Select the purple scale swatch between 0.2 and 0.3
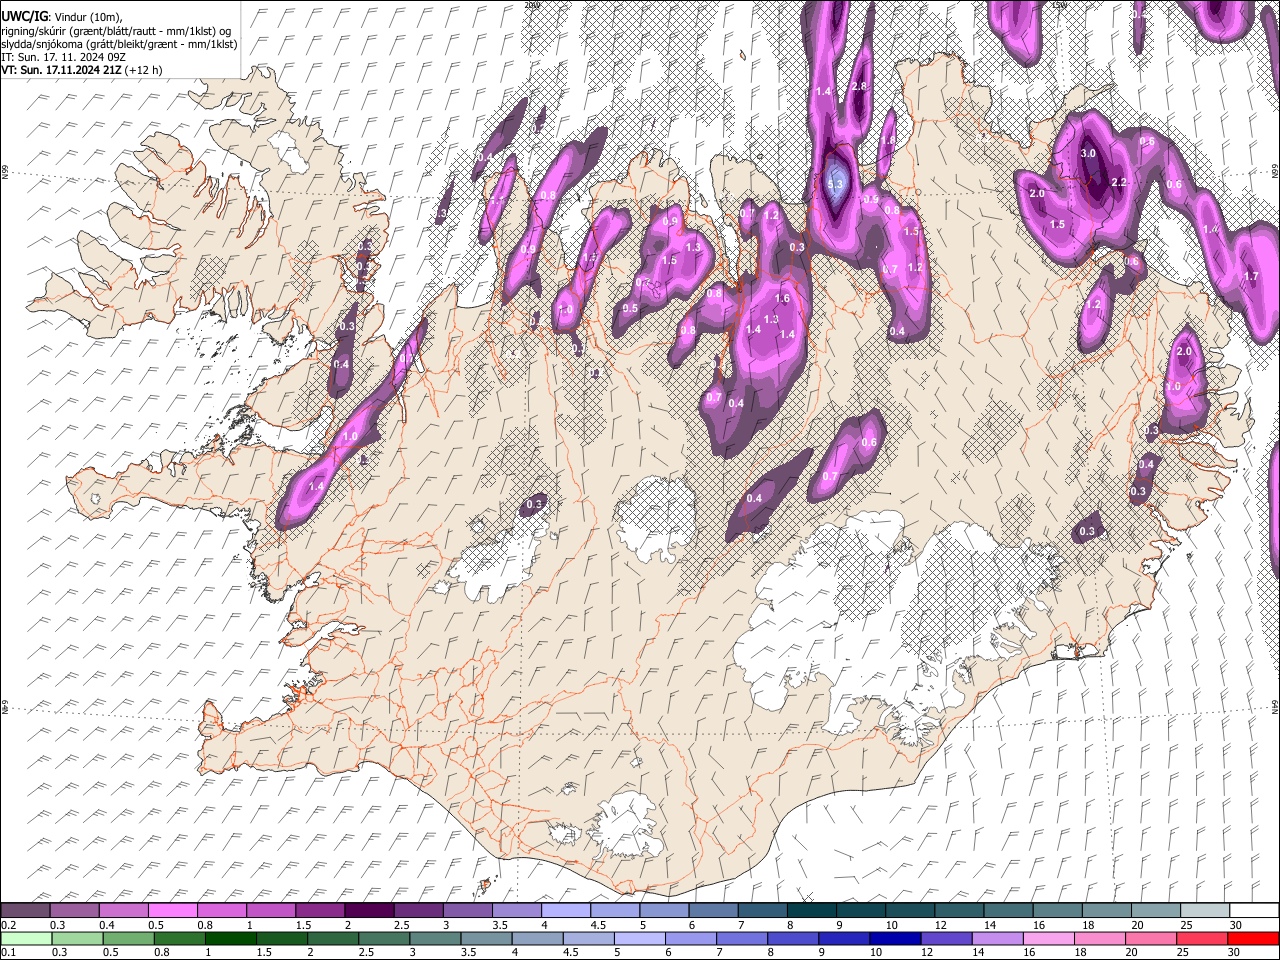Image resolution: width=1280 pixels, height=960 pixels. (25, 911)
